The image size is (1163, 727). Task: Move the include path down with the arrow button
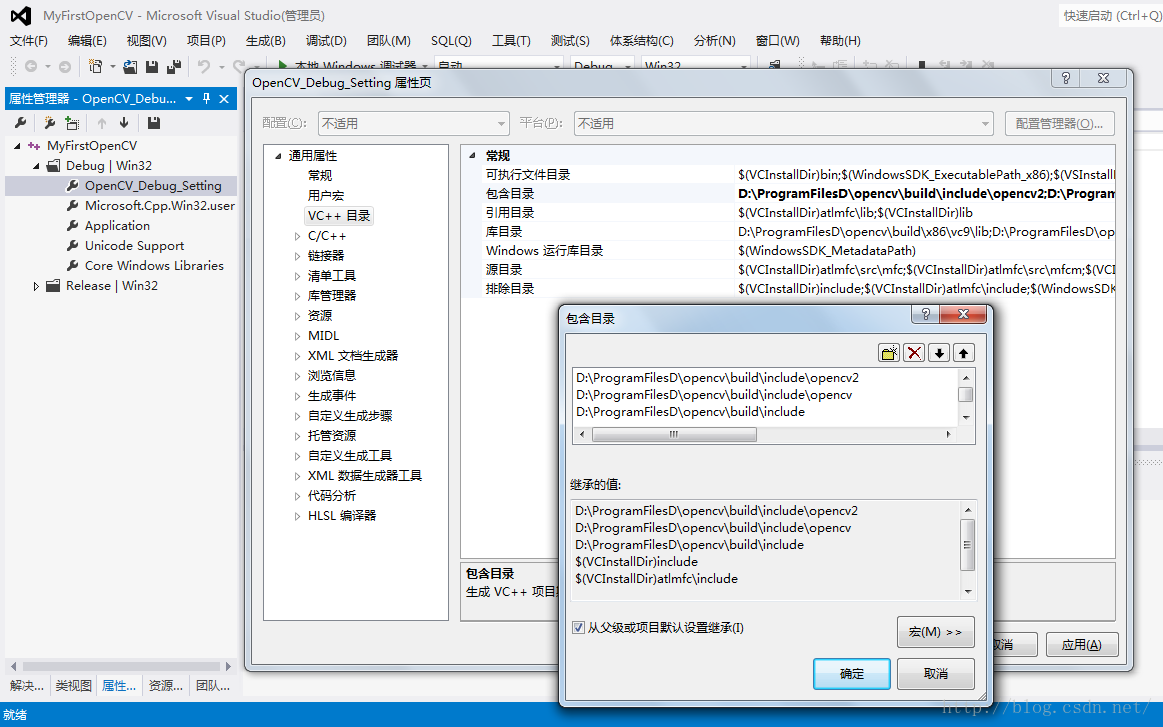tap(939, 353)
